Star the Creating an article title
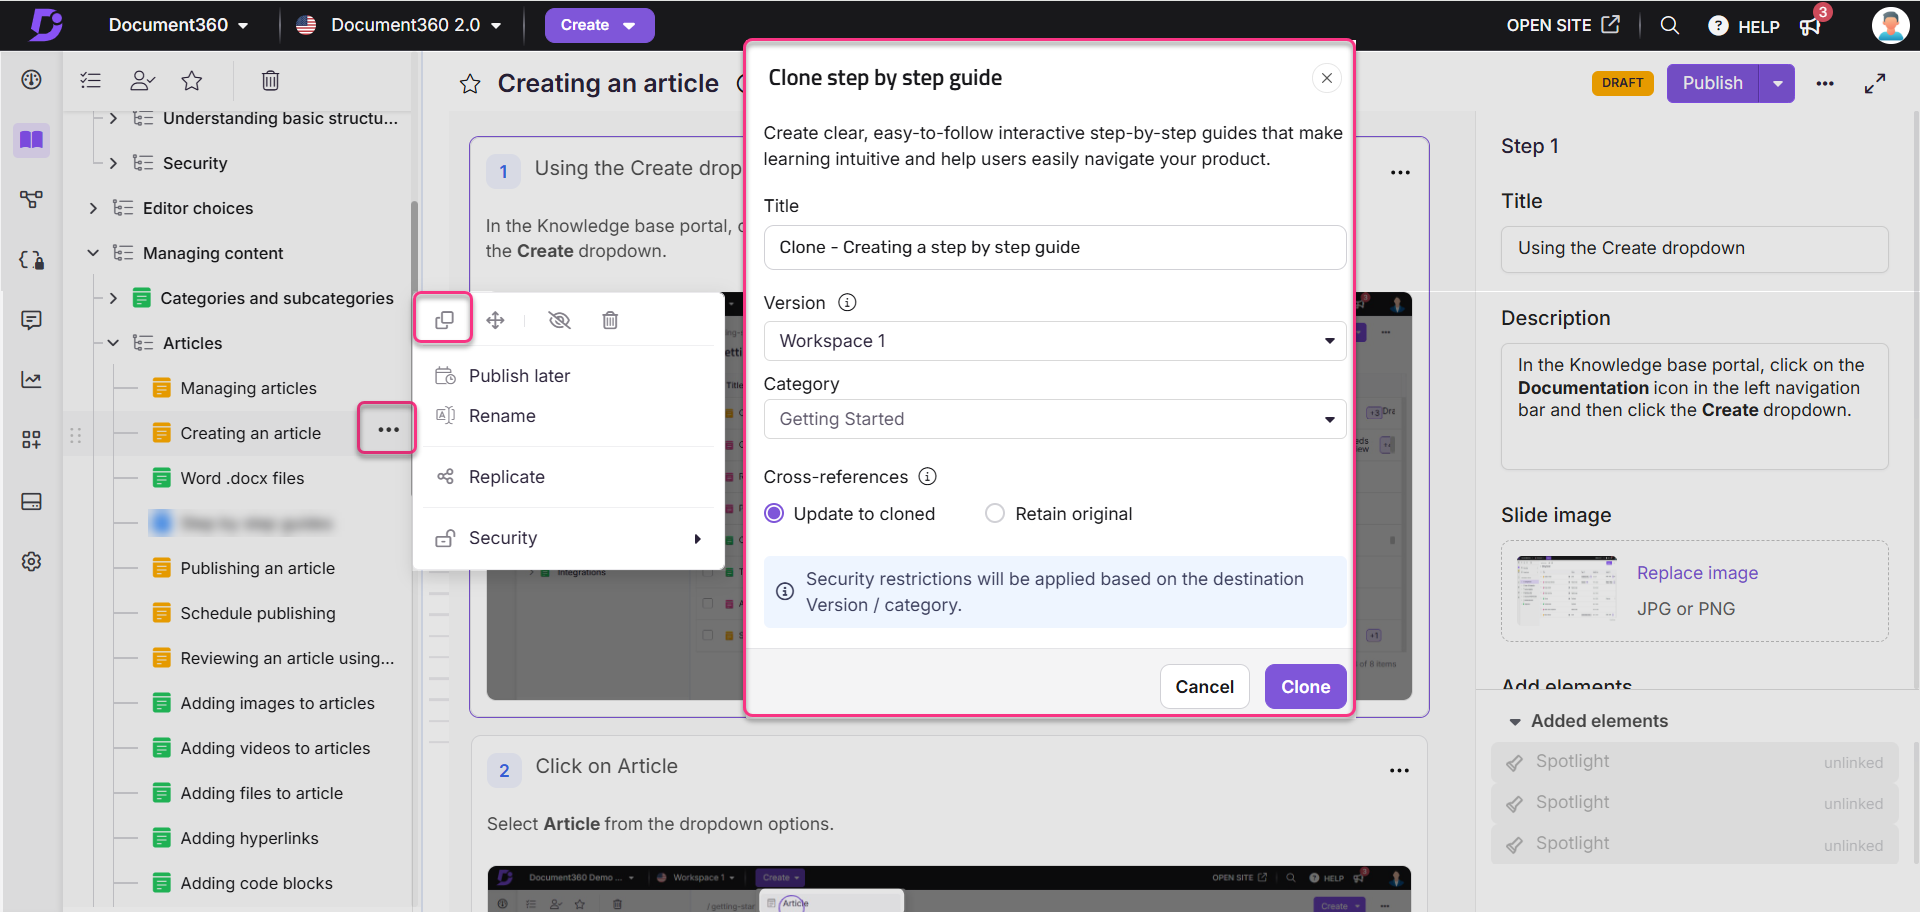Viewport: 1920px width, 912px height. pos(470,84)
